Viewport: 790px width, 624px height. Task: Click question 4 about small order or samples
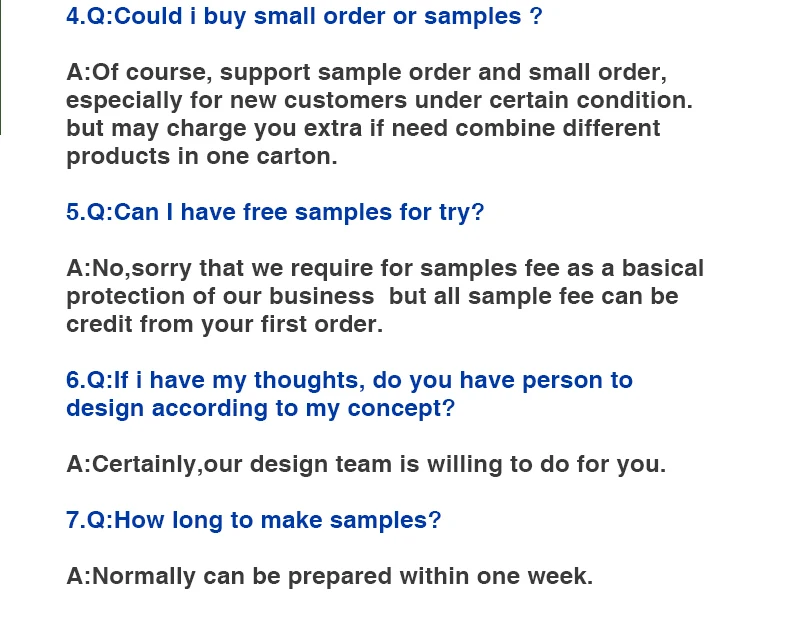tap(304, 16)
